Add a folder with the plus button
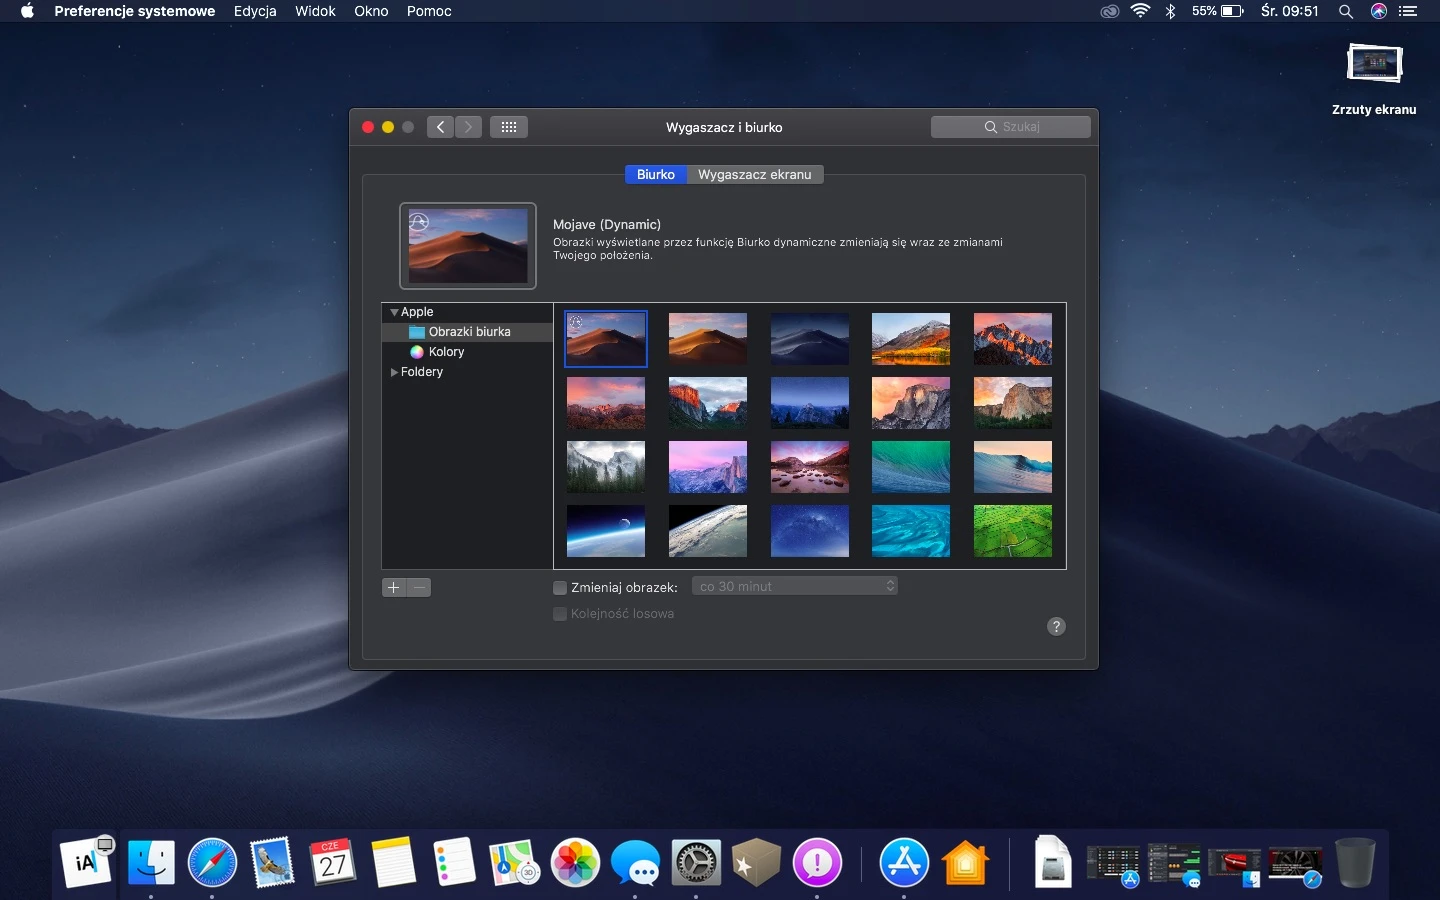This screenshot has height=900, width=1440. tap(394, 587)
